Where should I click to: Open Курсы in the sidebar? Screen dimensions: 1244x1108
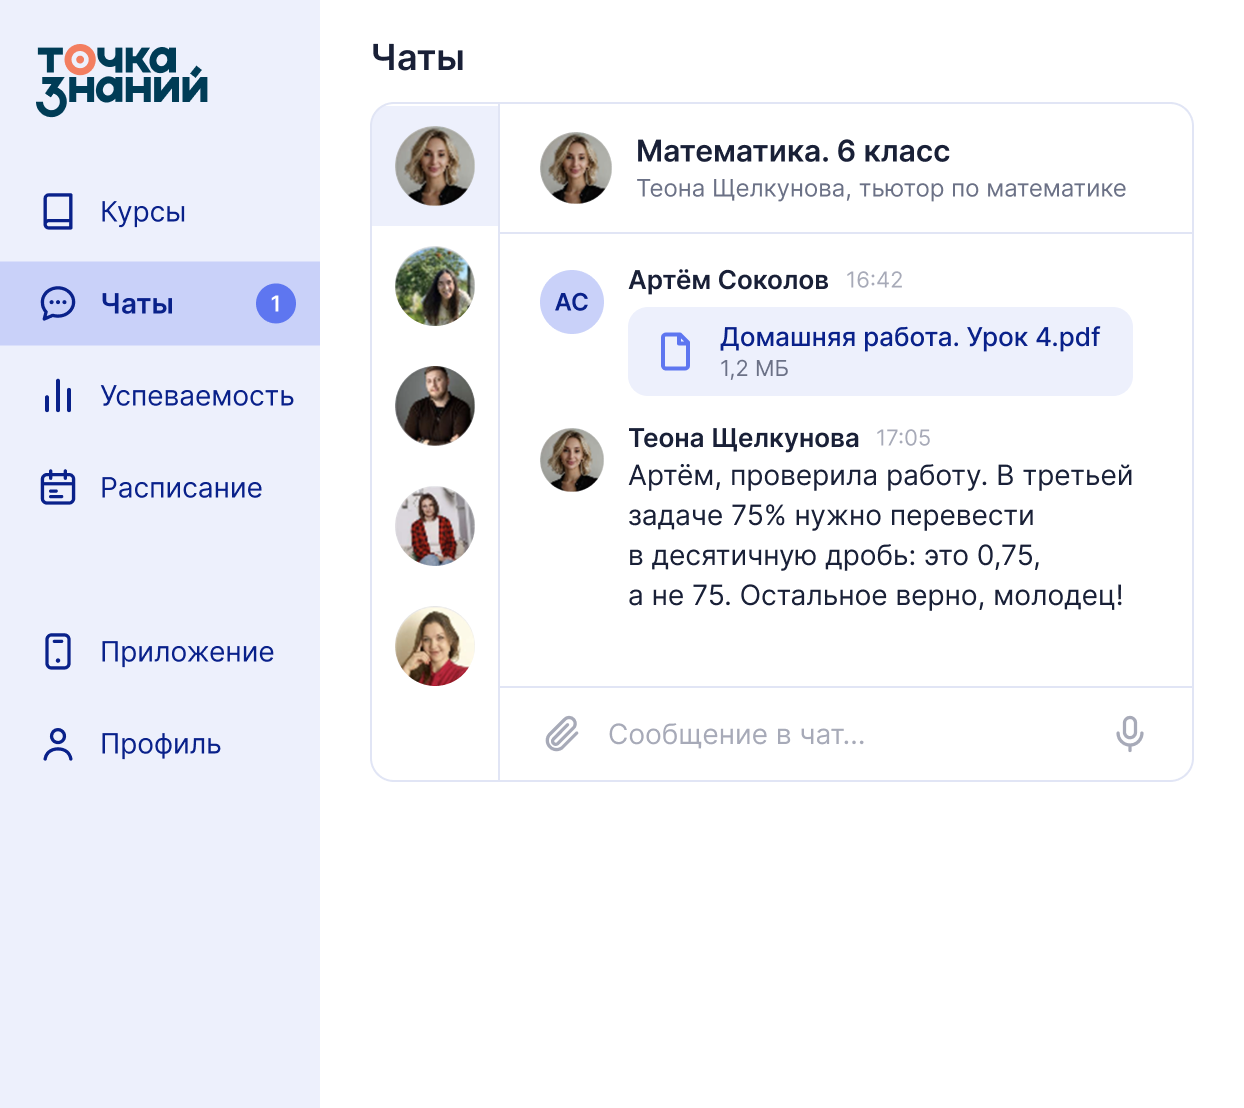[x=160, y=212]
